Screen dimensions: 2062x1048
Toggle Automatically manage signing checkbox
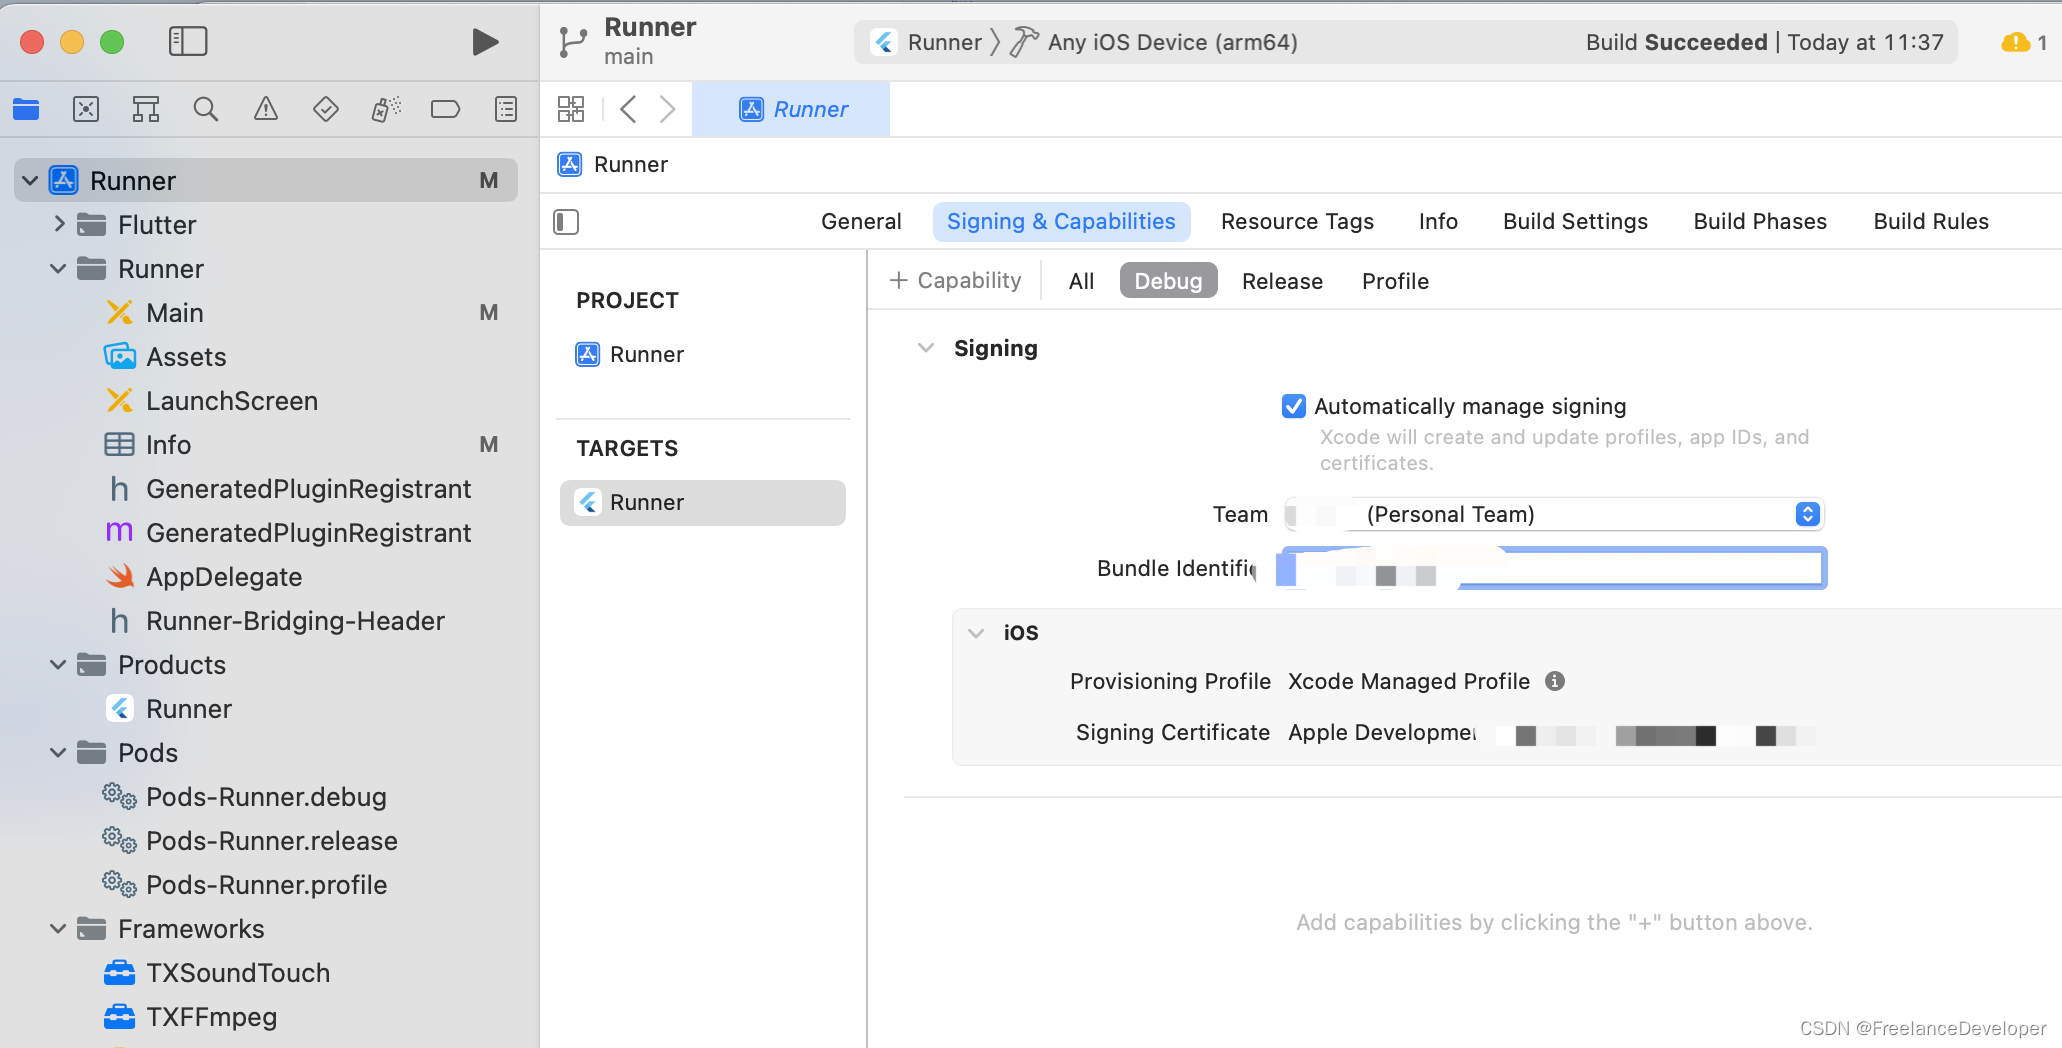[x=1294, y=406]
